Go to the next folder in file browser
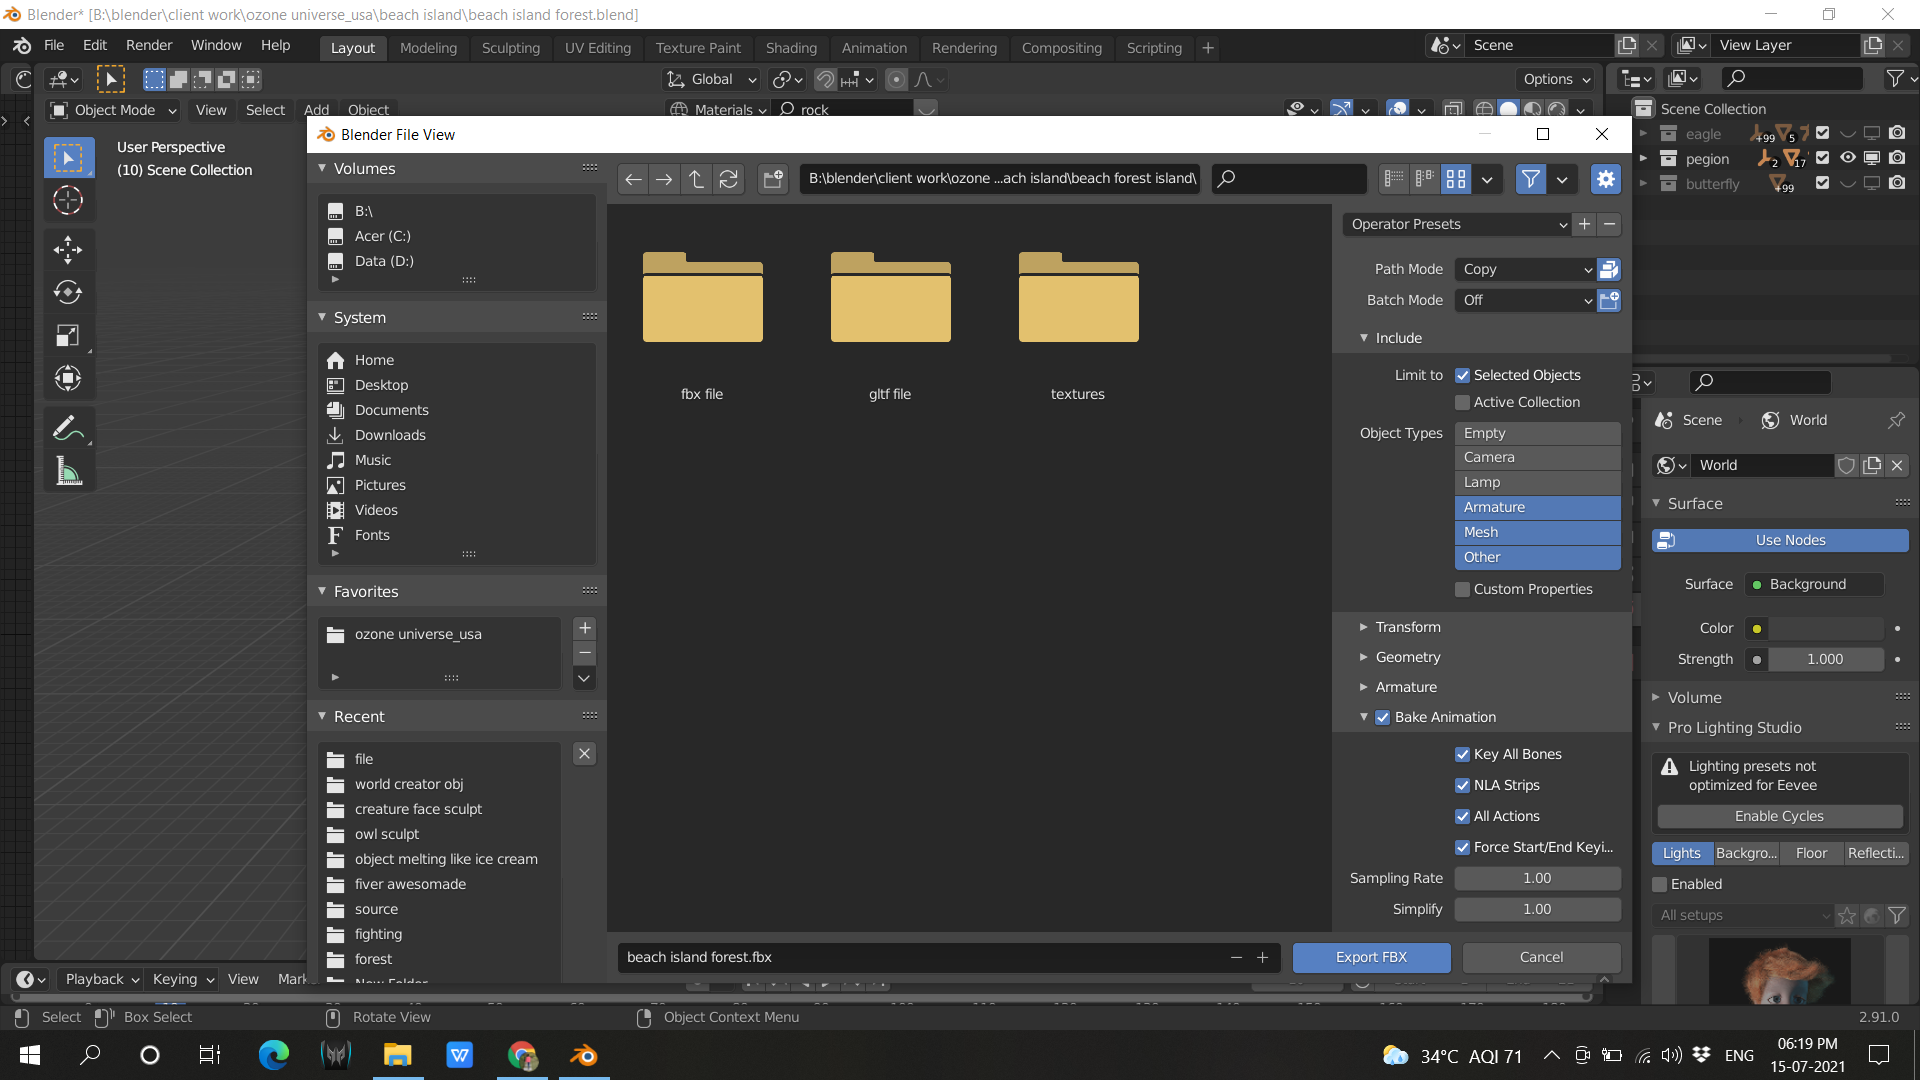The width and height of the screenshot is (1920, 1080). (664, 179)
